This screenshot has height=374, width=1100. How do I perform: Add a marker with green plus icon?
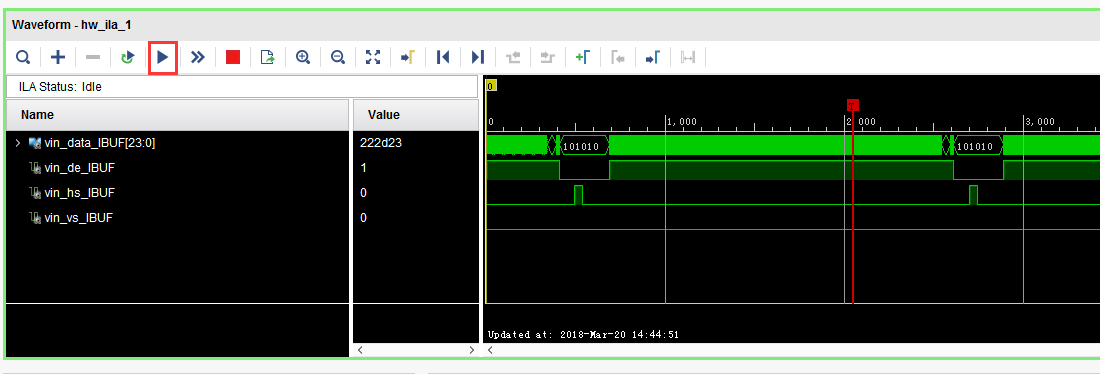pos(582,58)
